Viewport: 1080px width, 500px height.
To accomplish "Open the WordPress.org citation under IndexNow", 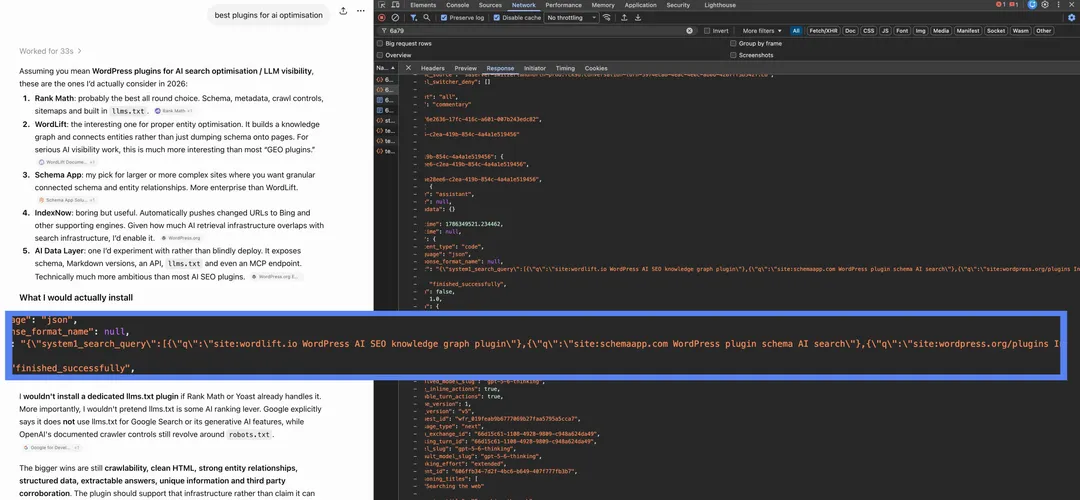I will pos(180,238).
